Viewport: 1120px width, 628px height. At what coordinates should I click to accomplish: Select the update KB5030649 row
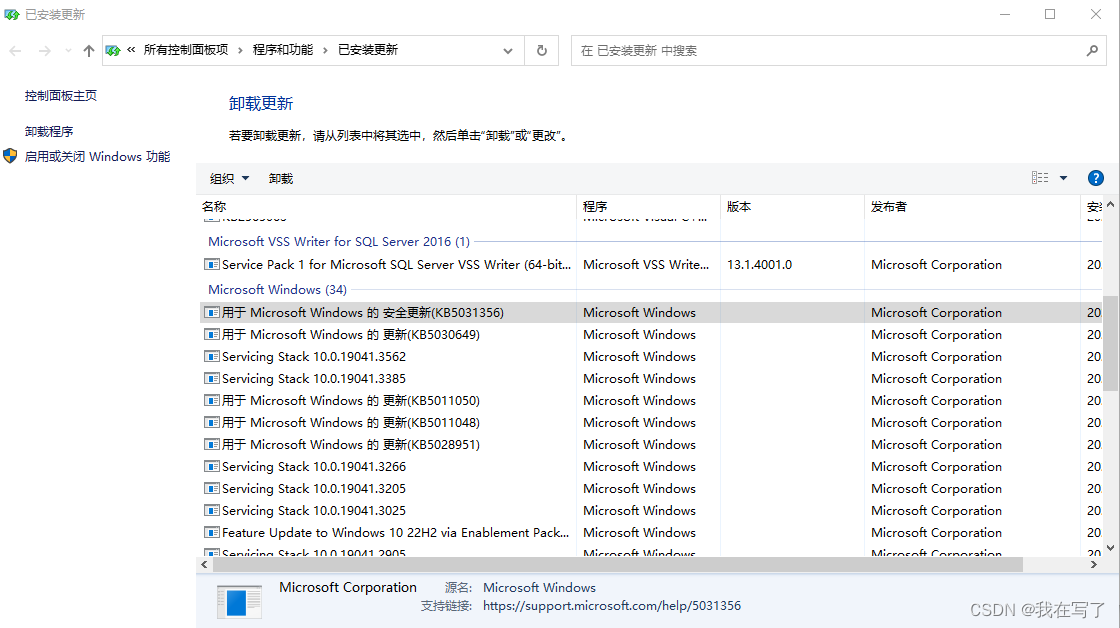click(651, 334)
